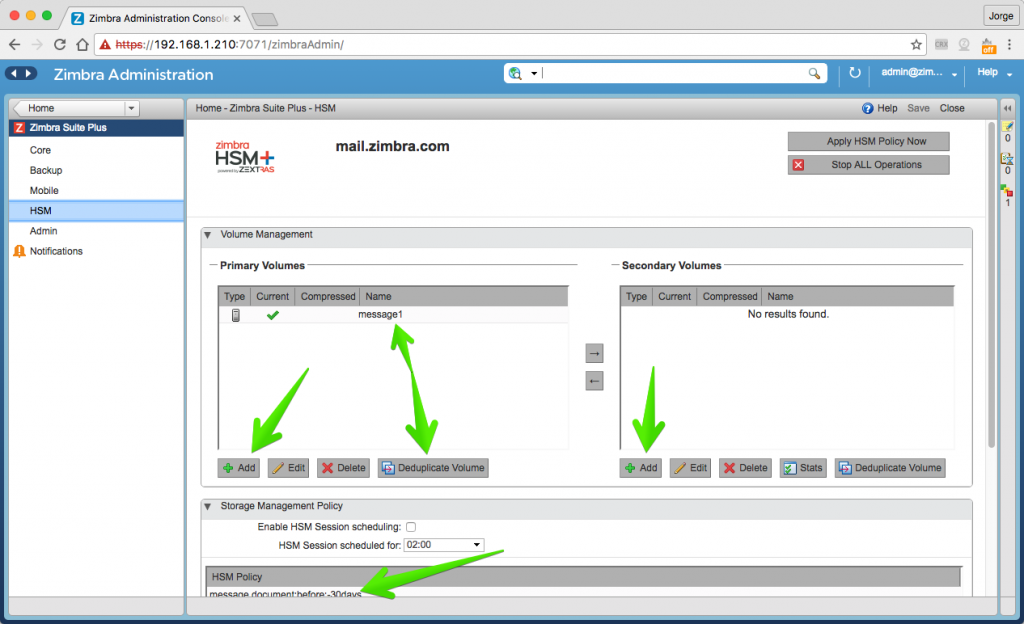
Task: Add a new secondary volume
Action: (641, 468)
